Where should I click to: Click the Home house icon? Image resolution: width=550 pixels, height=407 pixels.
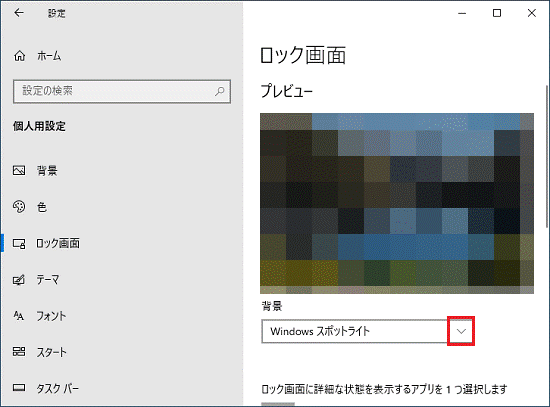coord(19,56)
